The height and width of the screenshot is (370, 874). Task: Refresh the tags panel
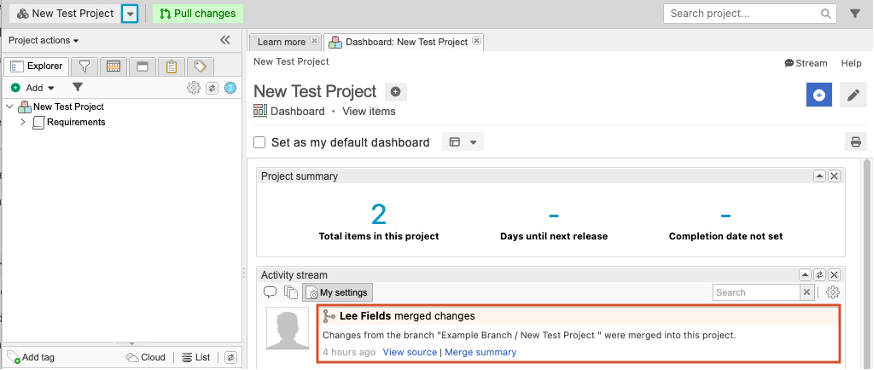pos(231,357)
